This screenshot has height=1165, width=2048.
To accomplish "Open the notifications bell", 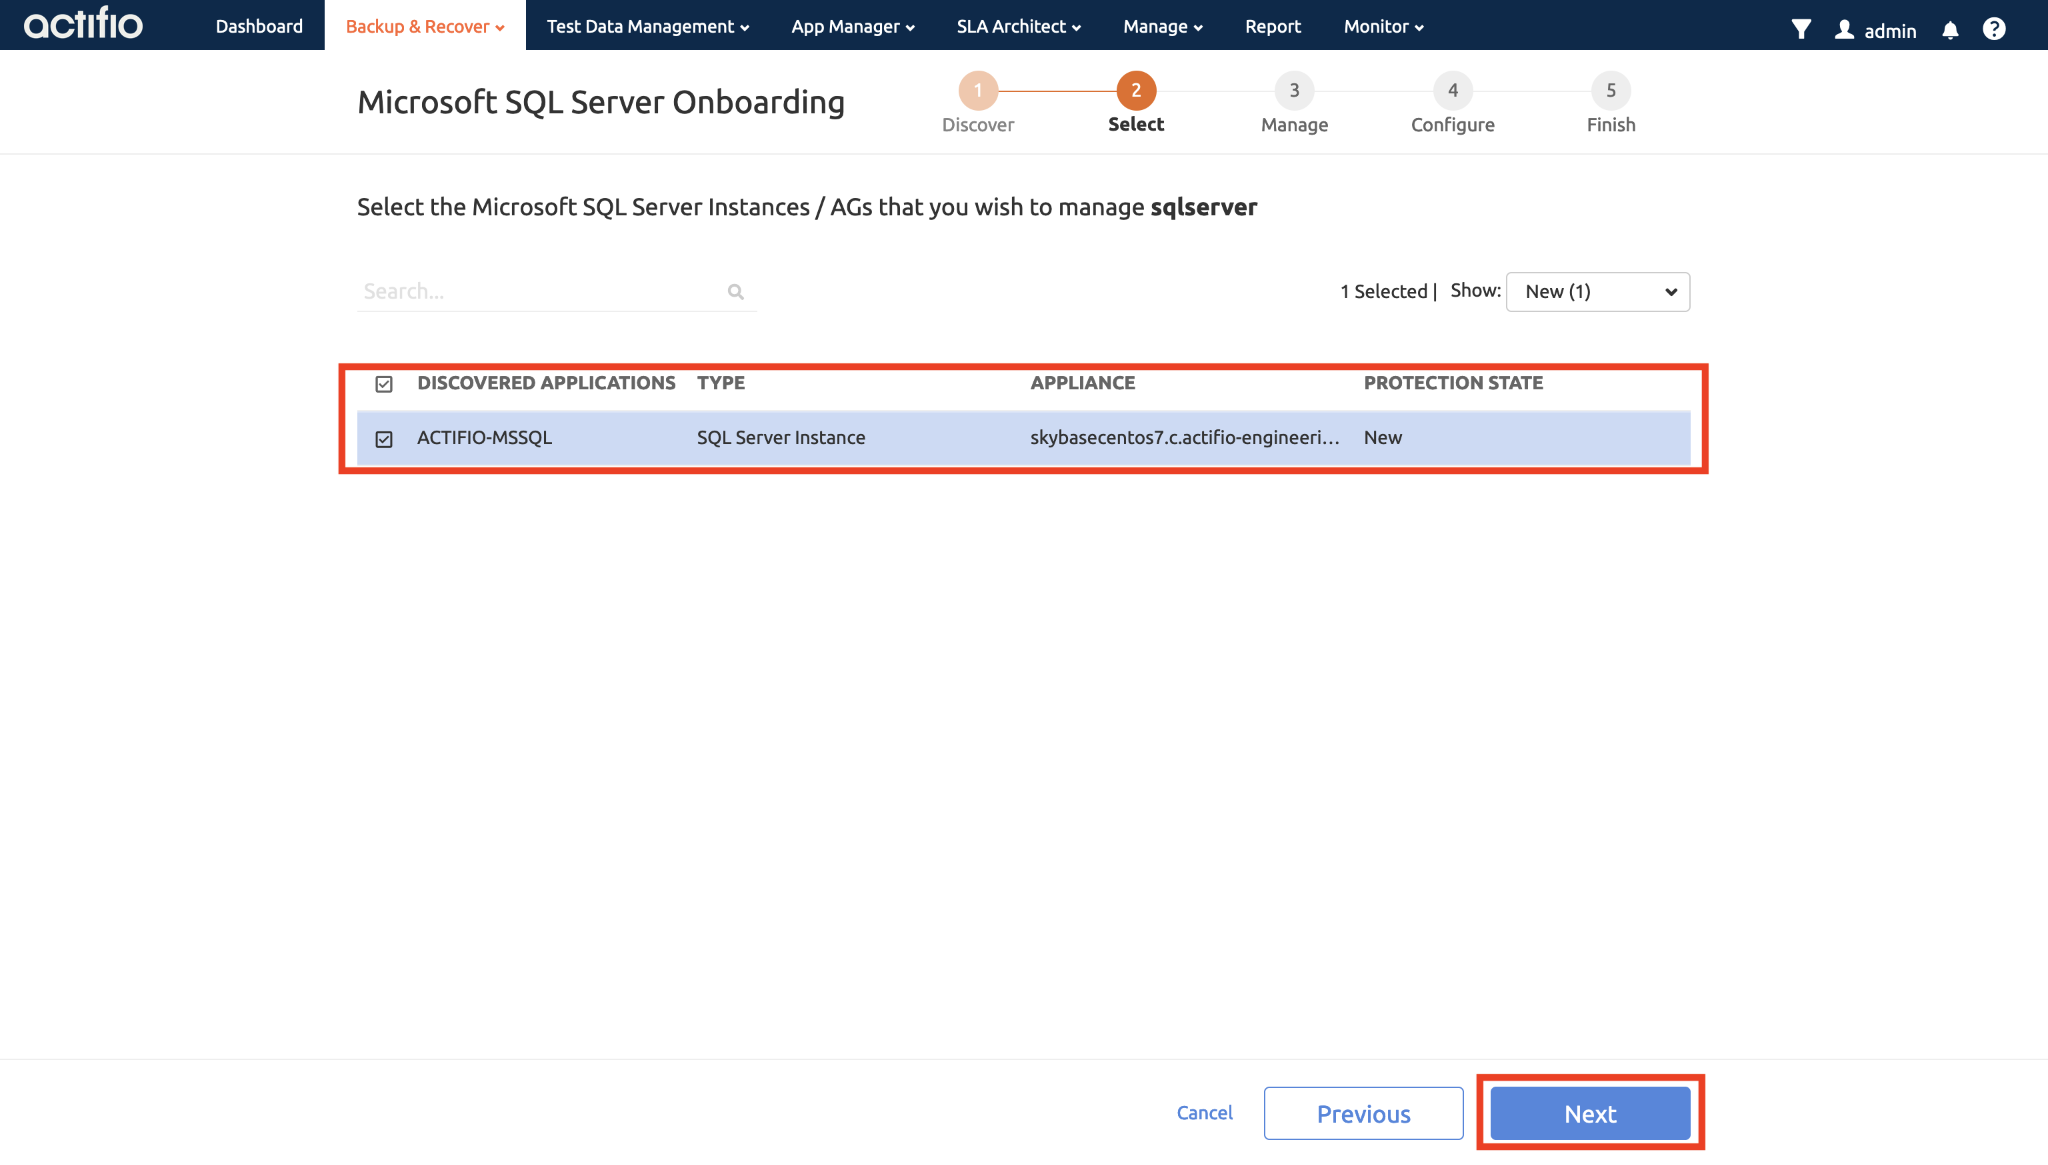I will (1950, 30).
